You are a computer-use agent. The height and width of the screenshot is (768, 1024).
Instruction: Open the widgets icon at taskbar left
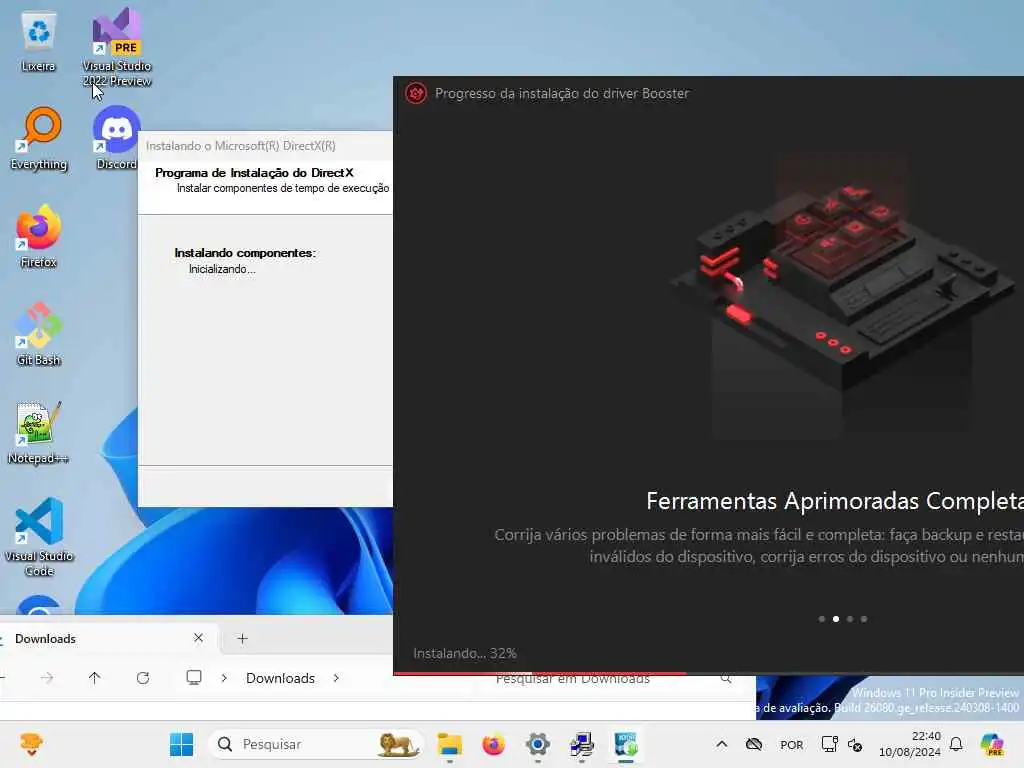click(31, 744)
